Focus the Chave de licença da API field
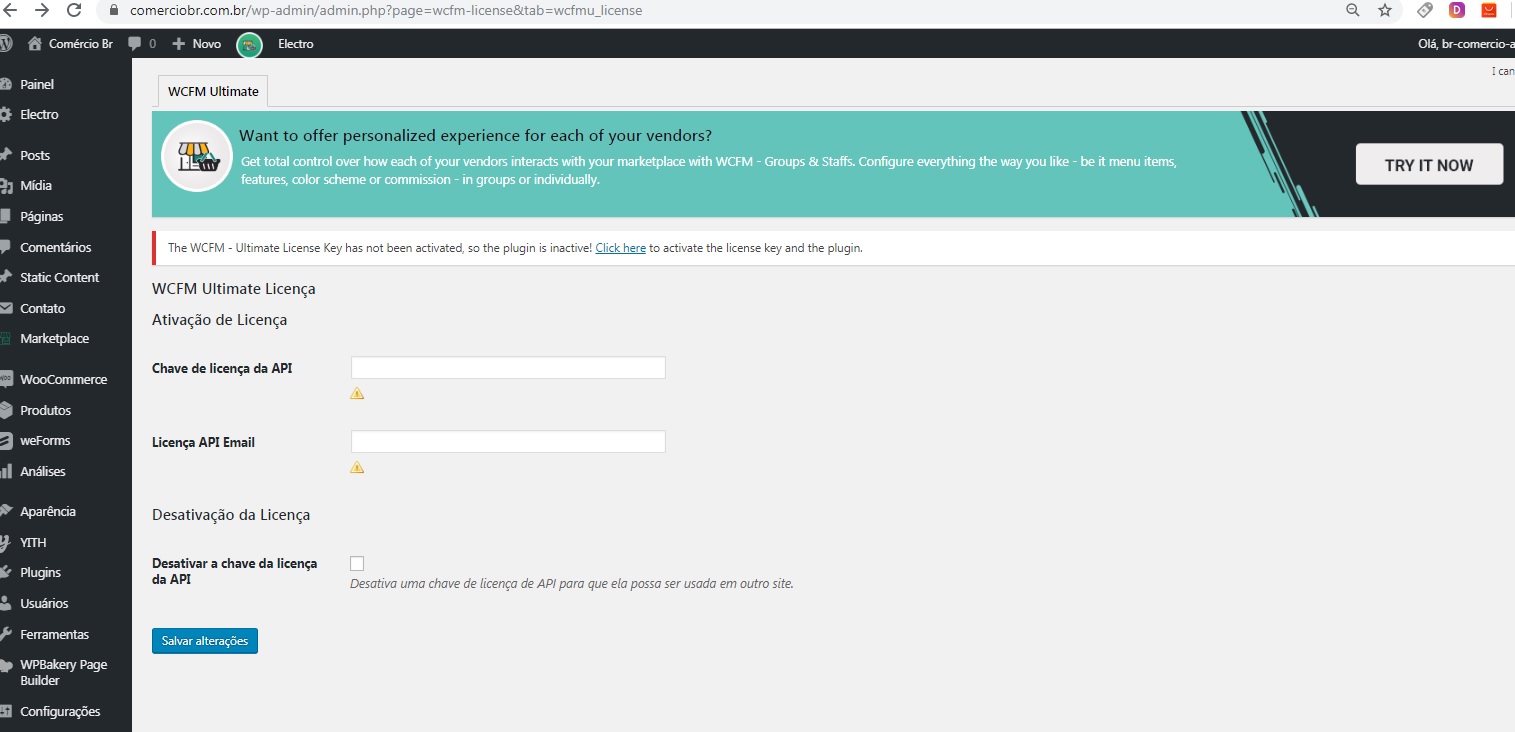The width and height of the screenshot is (1515, 732). pyautogui.click(x=508, y=368)
